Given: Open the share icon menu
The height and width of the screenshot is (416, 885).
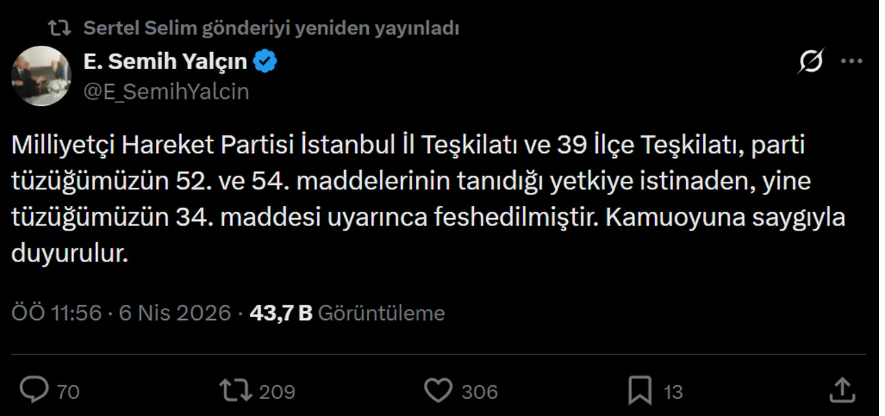Looking at the screenshot, I should [x=842, y=389].
